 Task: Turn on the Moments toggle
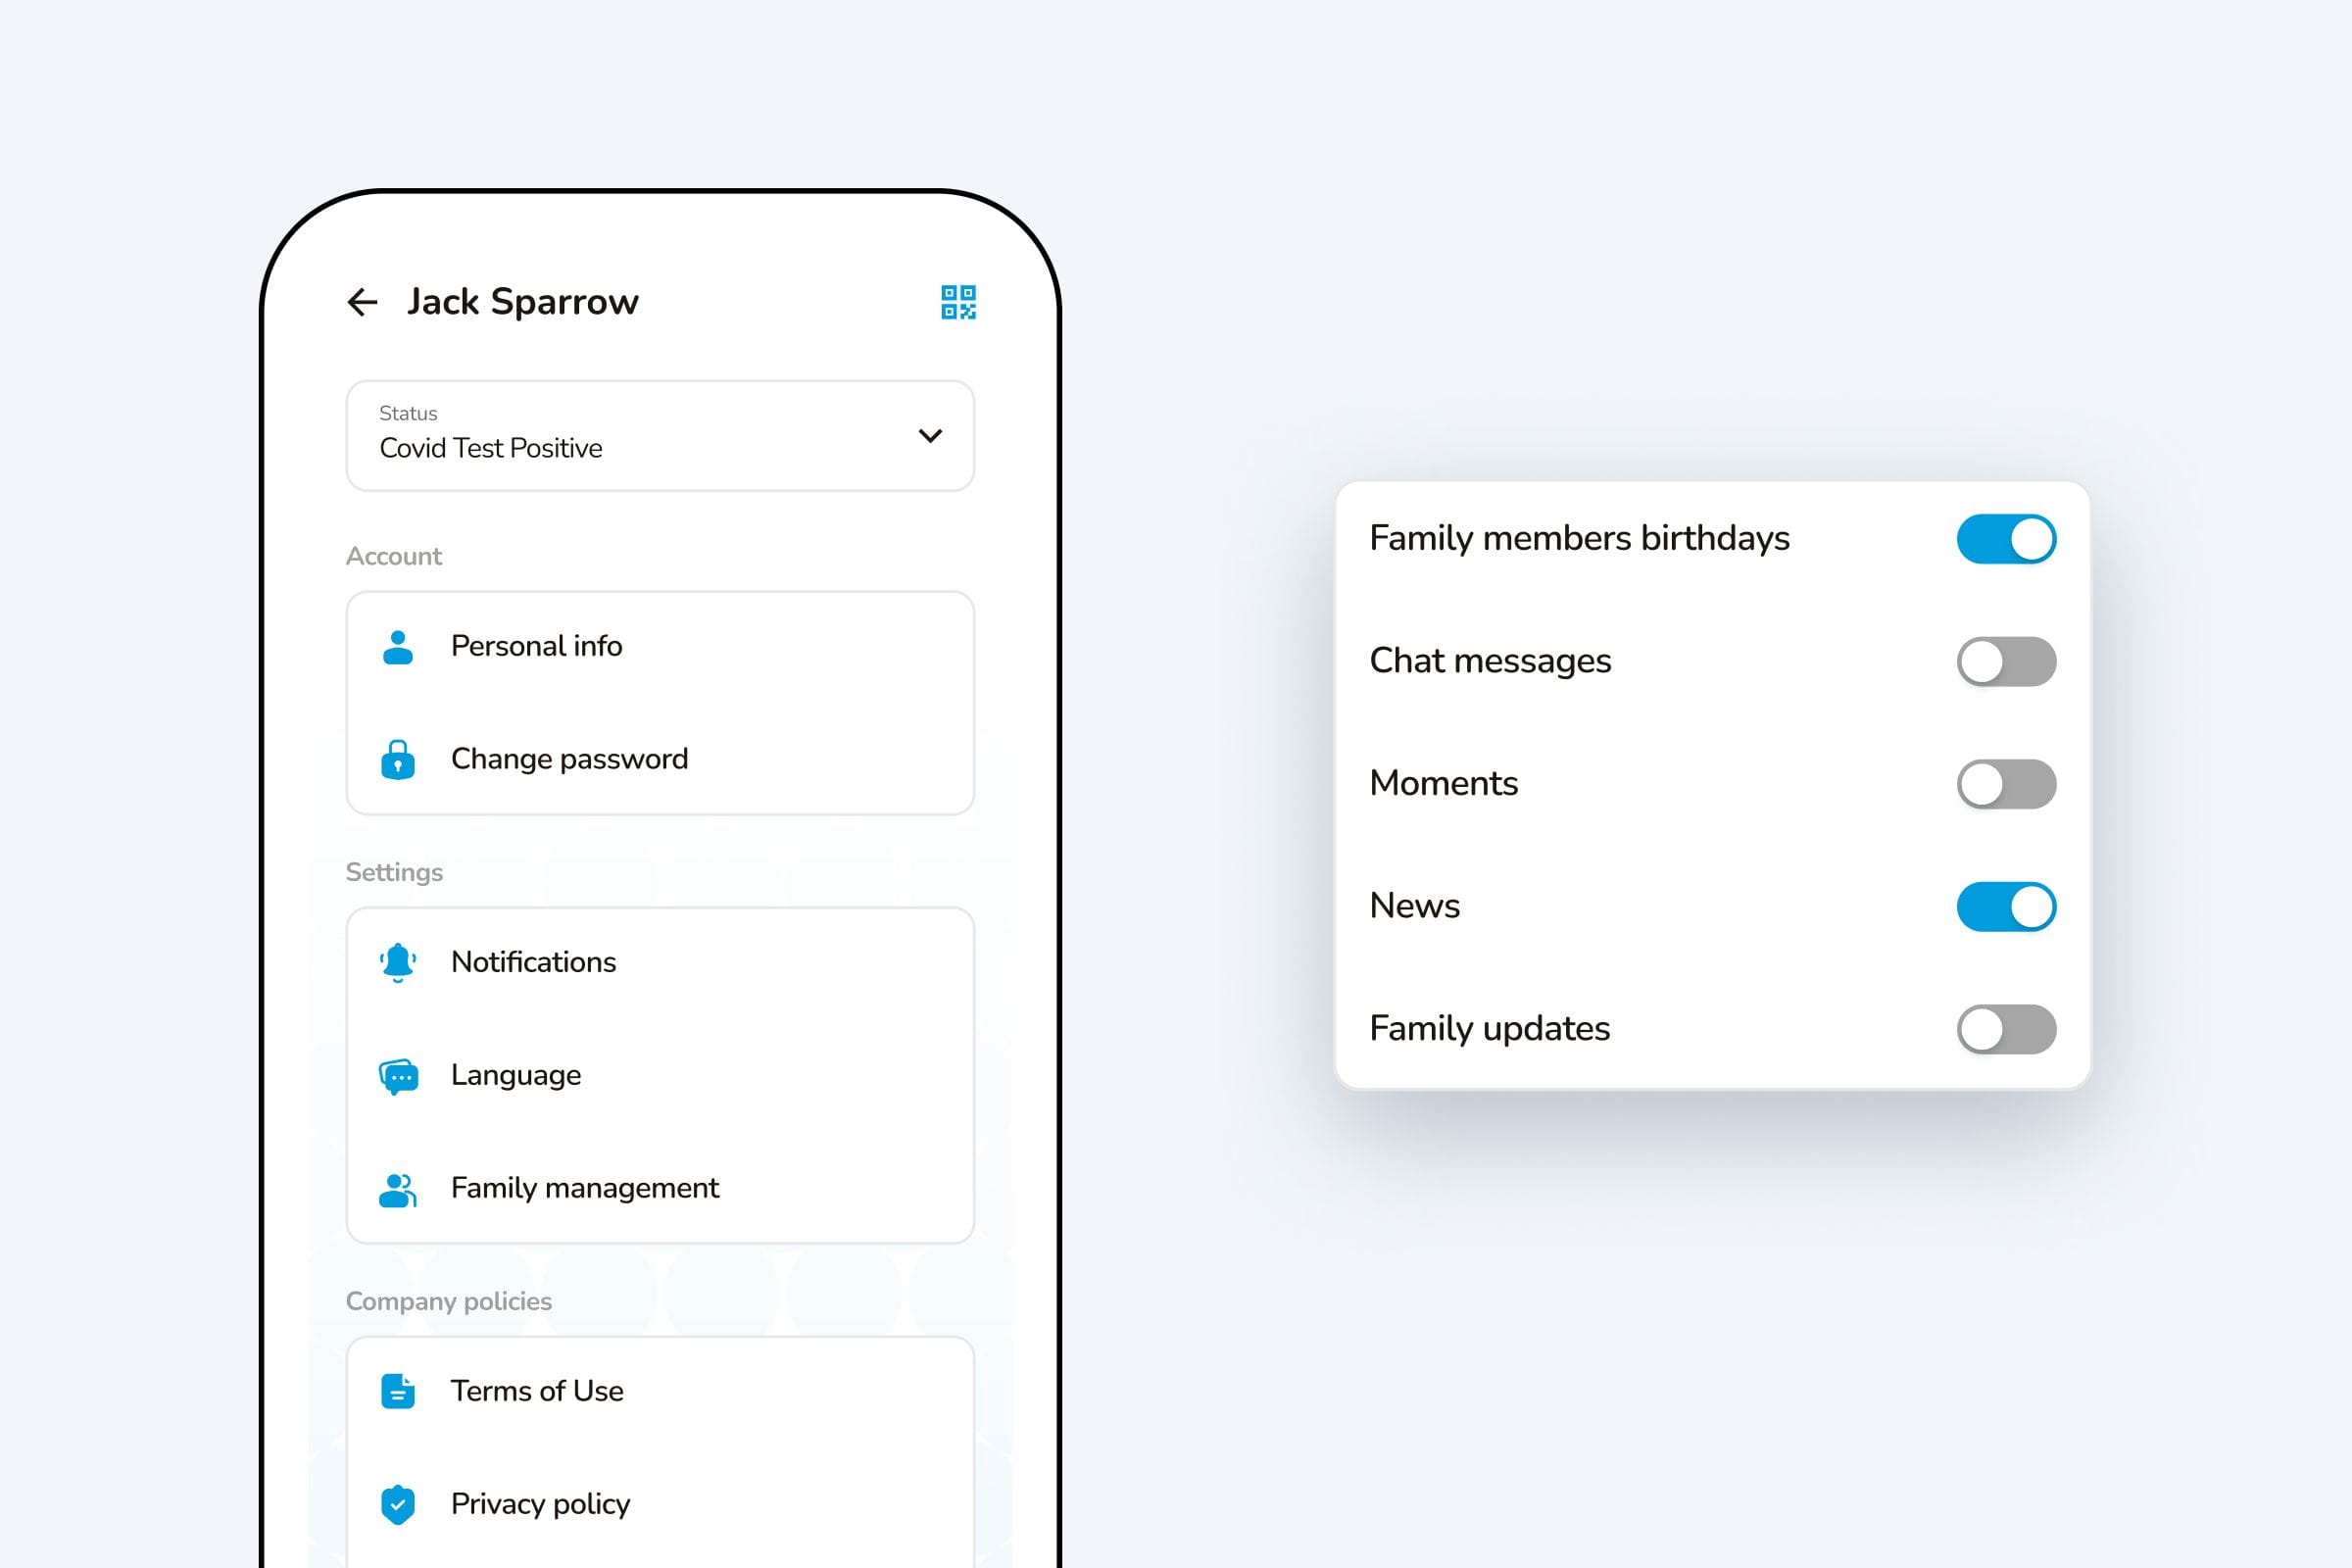point(2006,784)
